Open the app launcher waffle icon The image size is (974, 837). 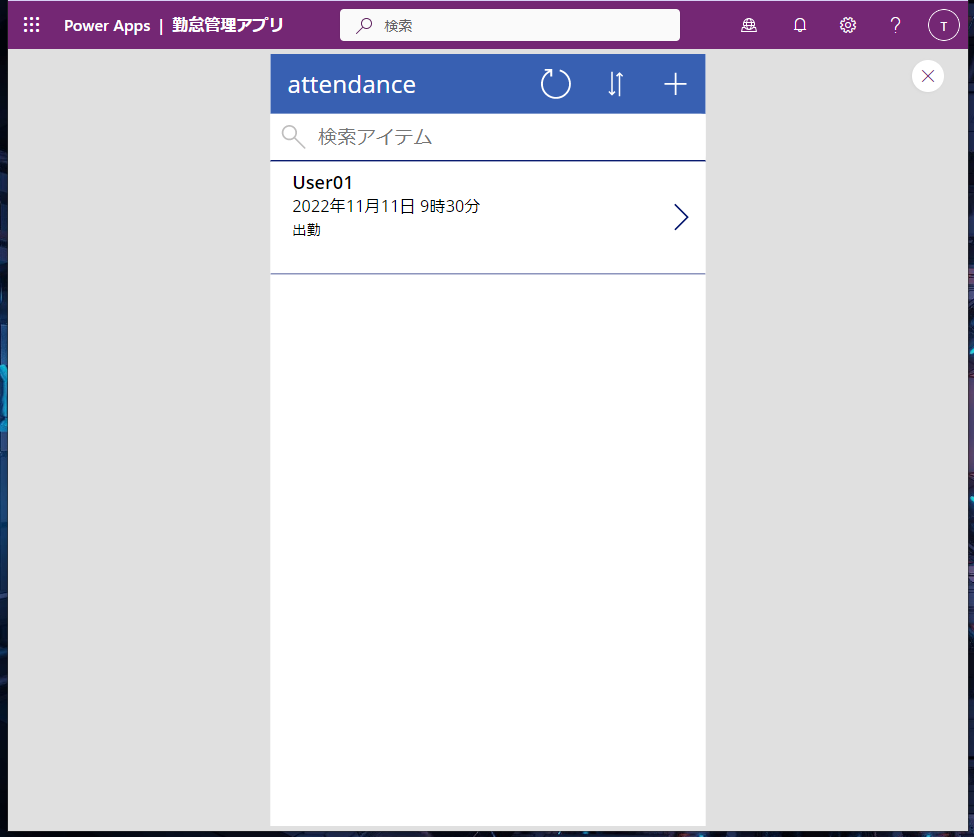[x=31, y=25]
